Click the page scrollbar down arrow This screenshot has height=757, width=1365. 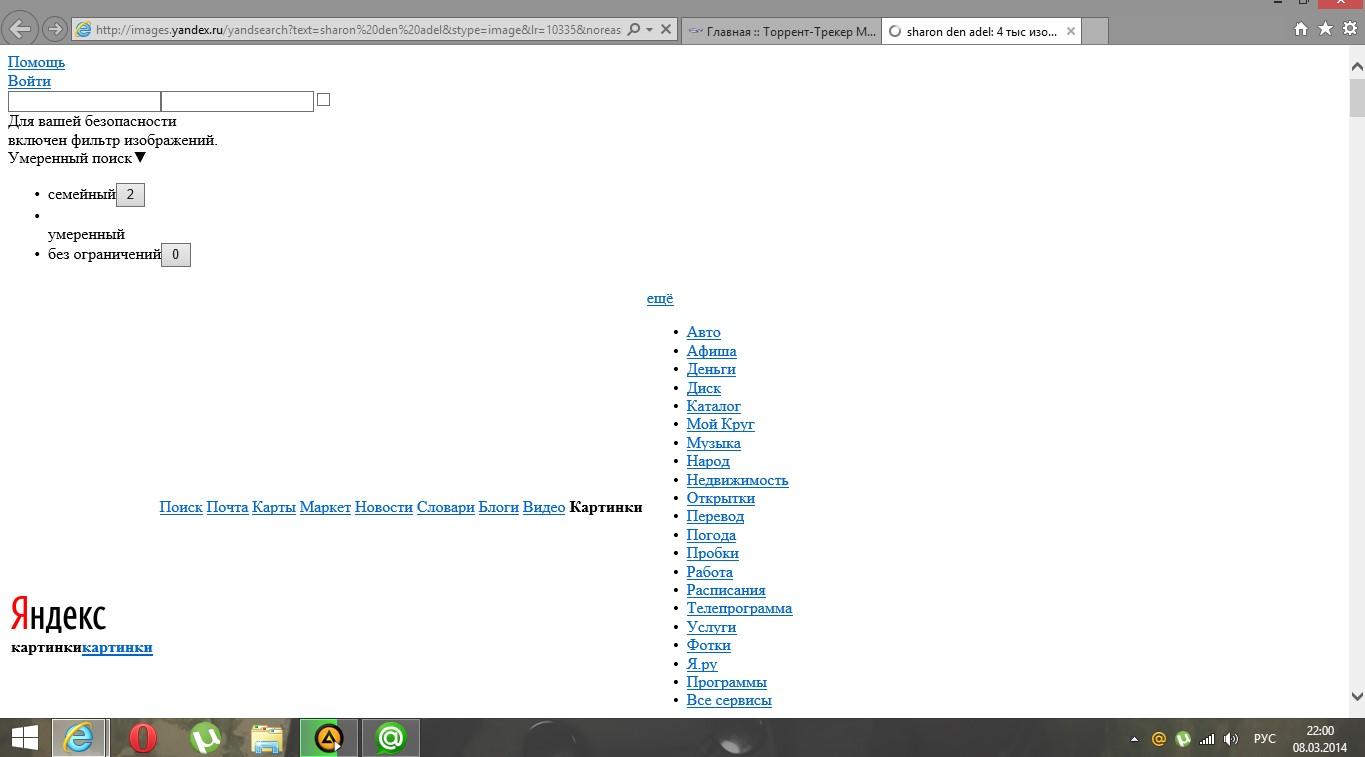click(x=1357, y=697)
